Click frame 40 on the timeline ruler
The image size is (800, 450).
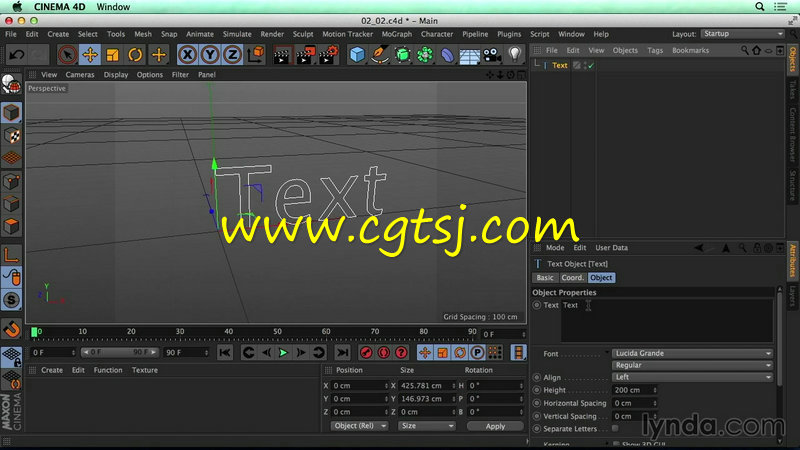point(229,332)
